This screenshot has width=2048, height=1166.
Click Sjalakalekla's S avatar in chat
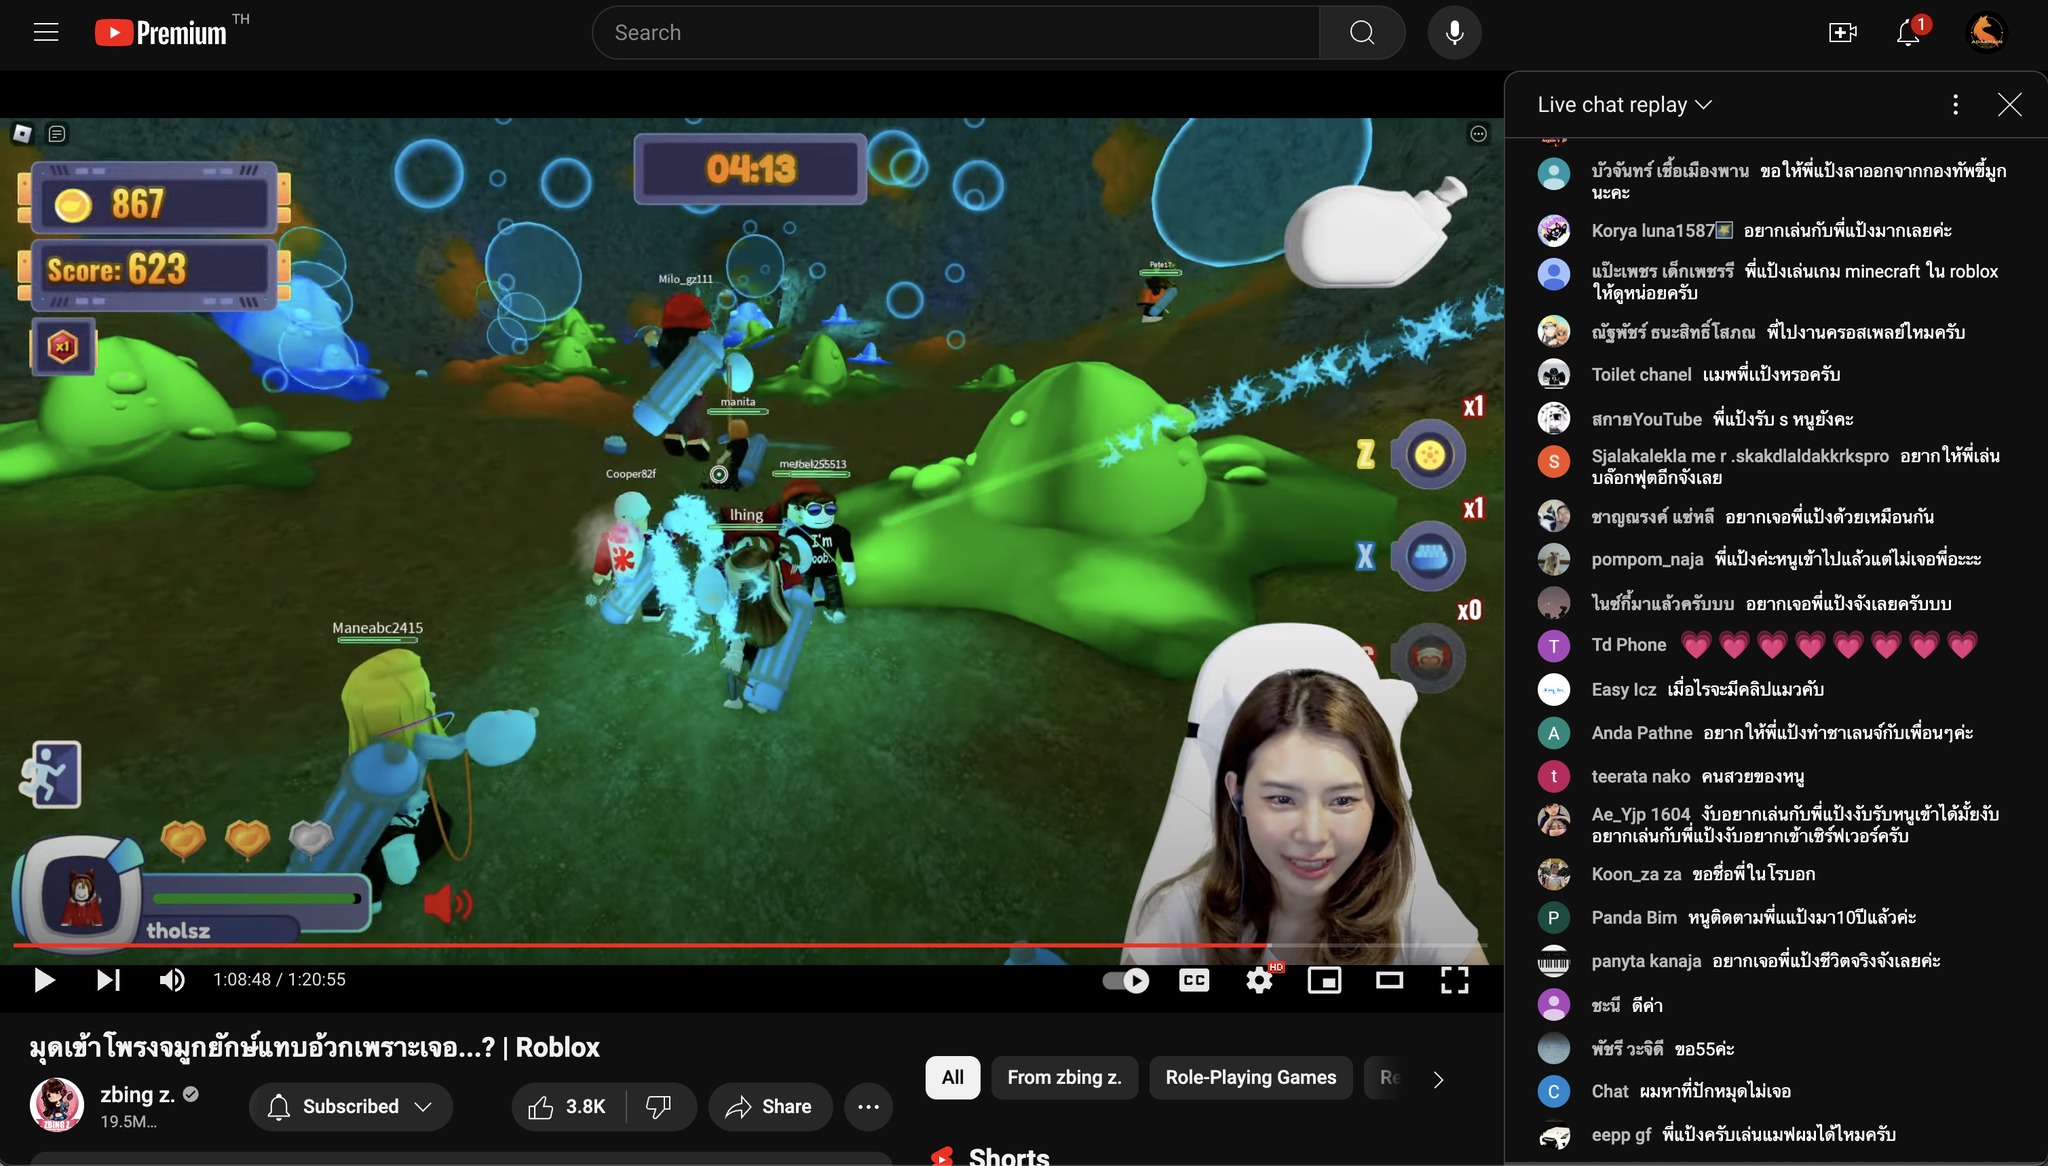point(1553,462)
